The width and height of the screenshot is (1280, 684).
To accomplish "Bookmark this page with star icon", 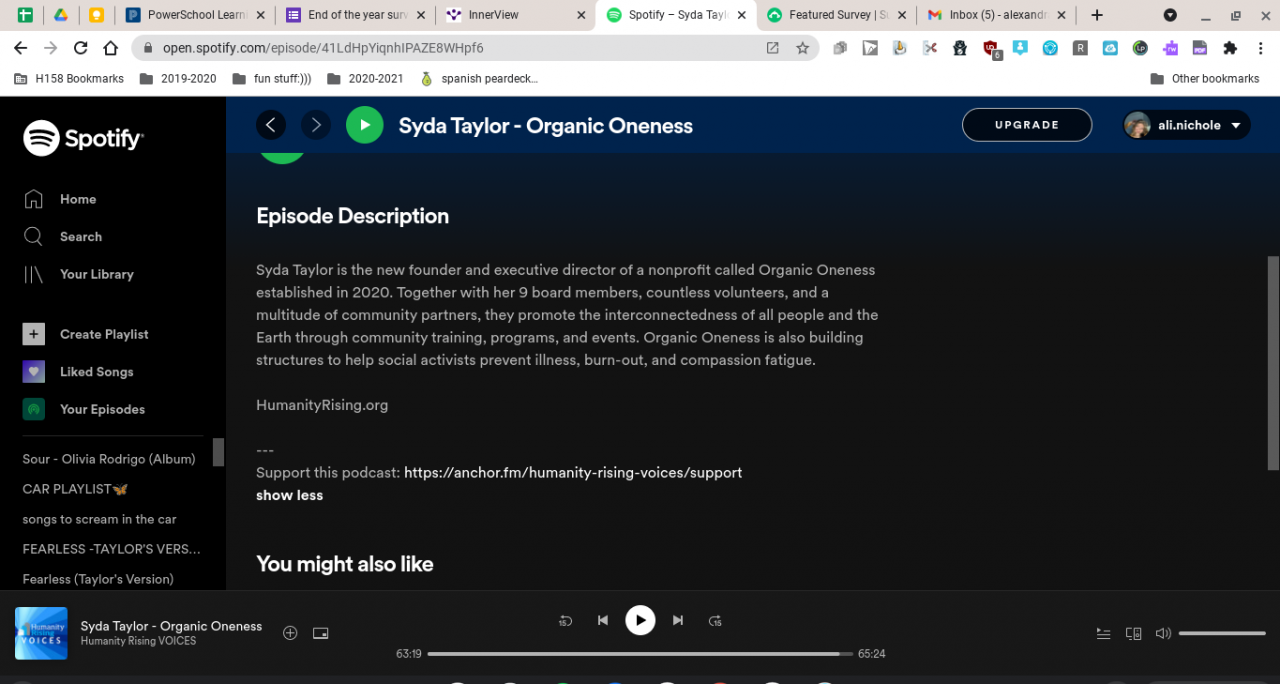I will pyautogui.click(x=802, y=48).
